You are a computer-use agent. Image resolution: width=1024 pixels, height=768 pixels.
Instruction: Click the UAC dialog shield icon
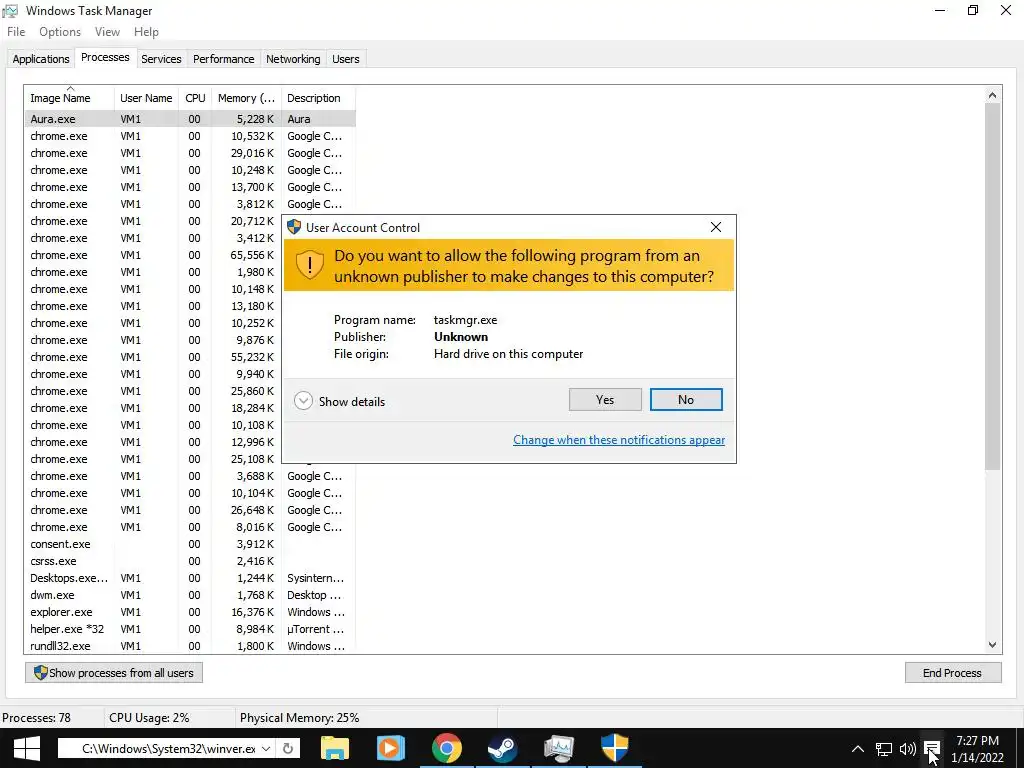click(294, 227)
